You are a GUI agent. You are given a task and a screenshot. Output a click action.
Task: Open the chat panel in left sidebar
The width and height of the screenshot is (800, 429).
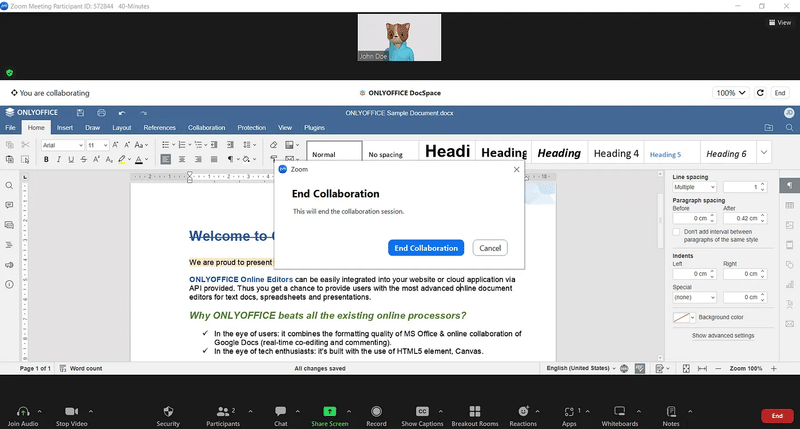[9, 225]
